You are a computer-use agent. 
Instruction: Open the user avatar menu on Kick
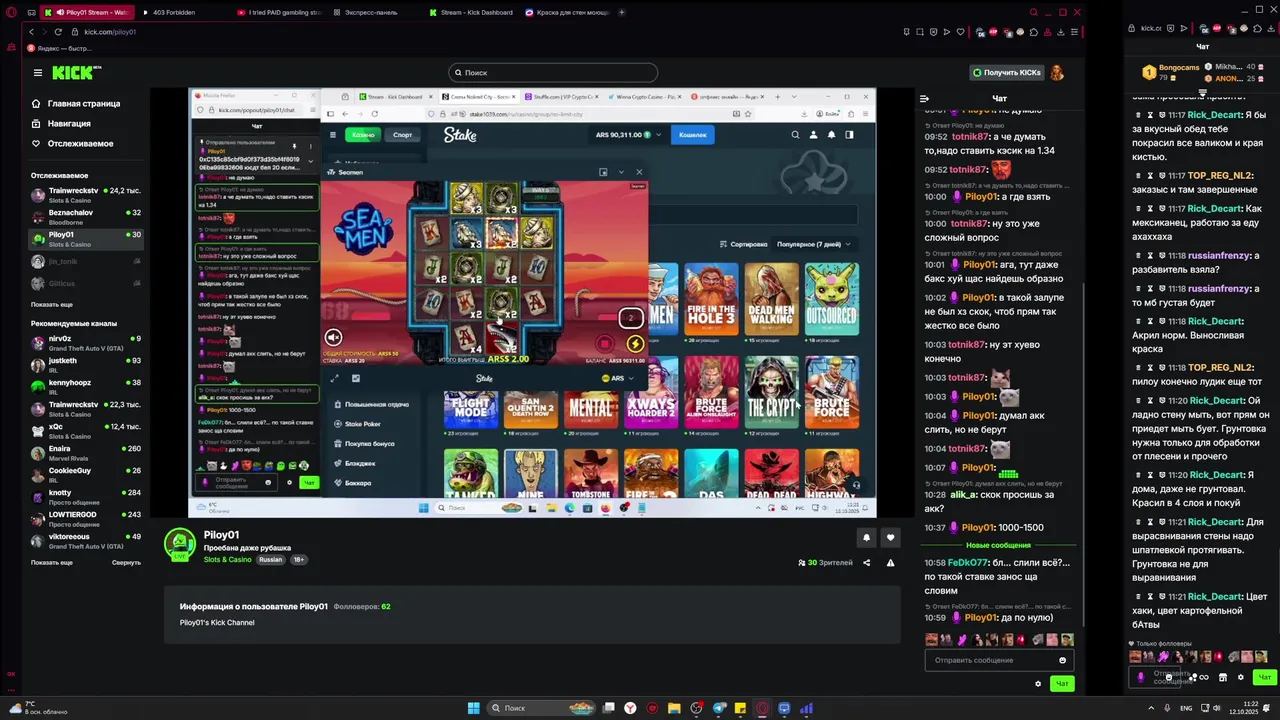(x=1057, y=72)
